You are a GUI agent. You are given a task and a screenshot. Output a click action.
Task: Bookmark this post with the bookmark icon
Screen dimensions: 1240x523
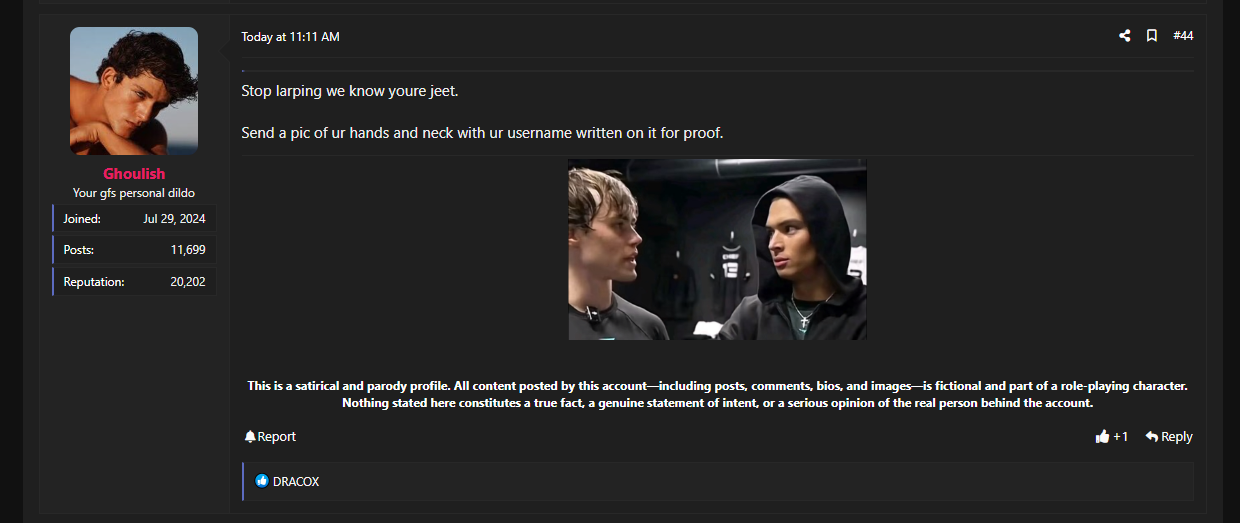click(1152, 36)
